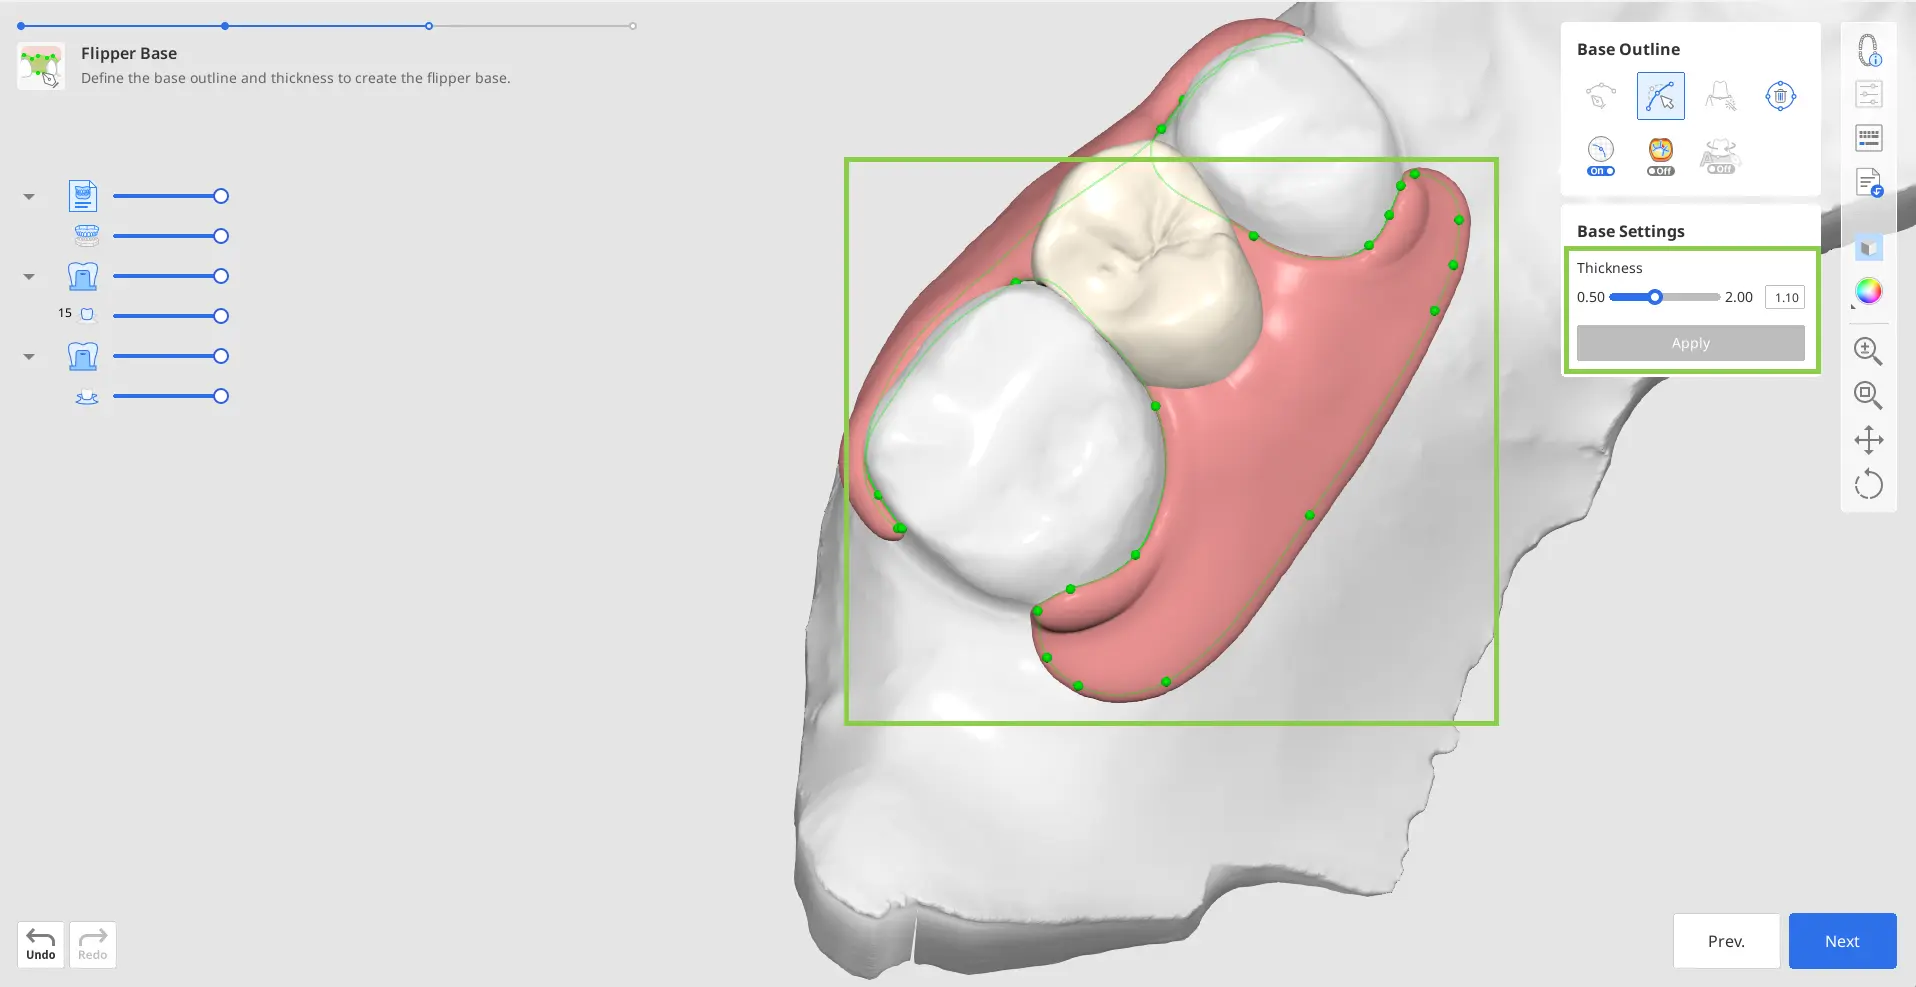Click the 2.00 maximum thickness value

[x=1738, y=297]
